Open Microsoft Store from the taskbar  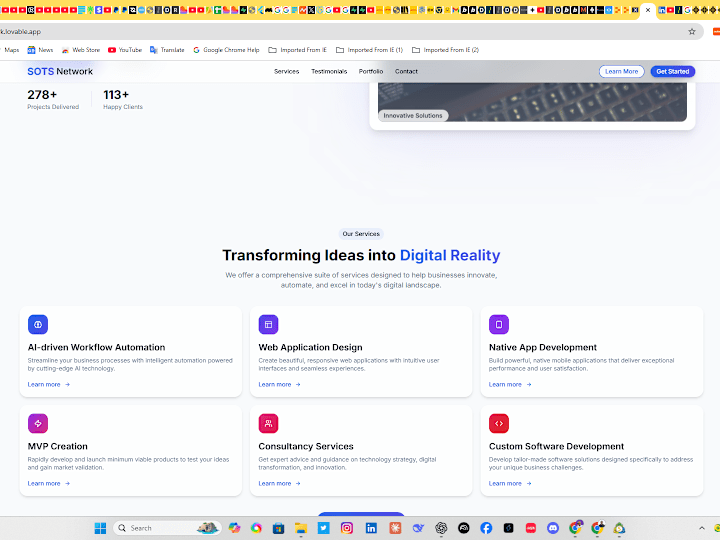click(278, 528)
